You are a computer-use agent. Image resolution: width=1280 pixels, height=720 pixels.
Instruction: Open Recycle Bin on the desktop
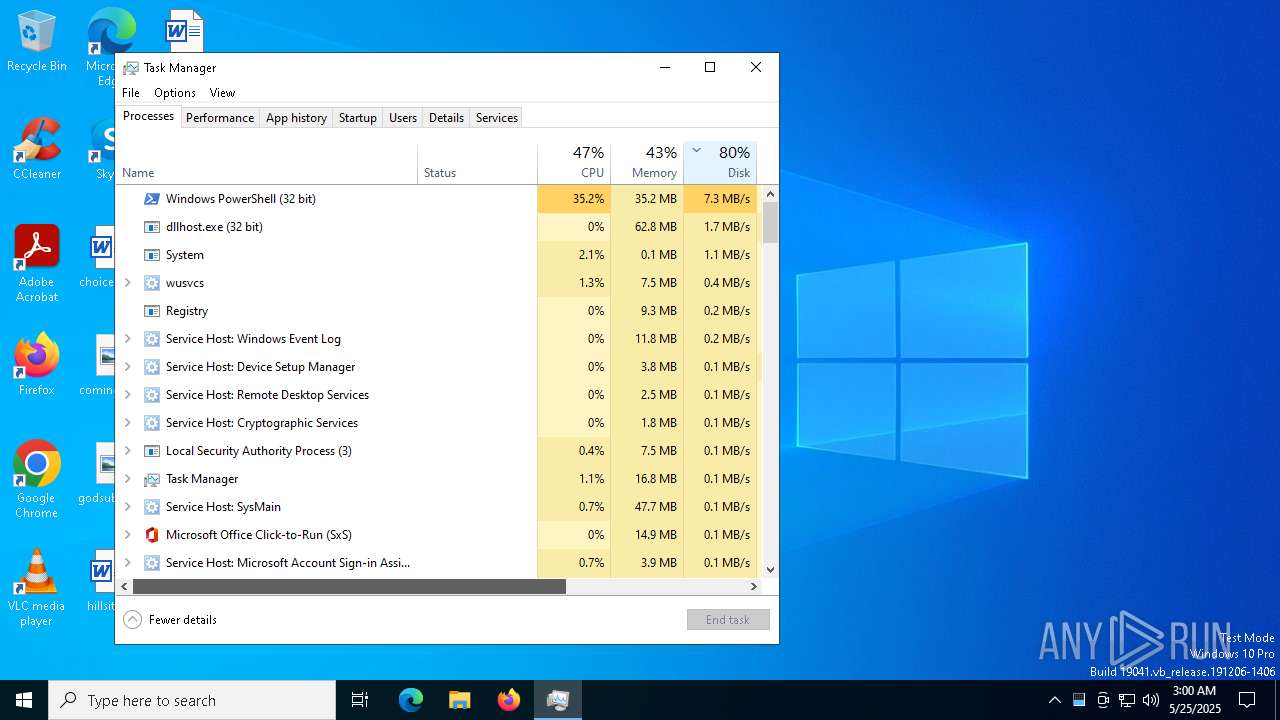point(37,42)
